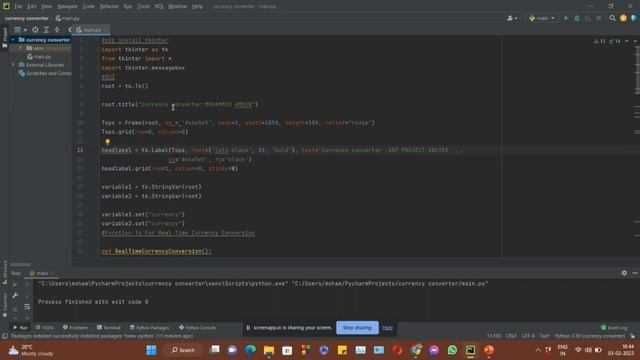Screen dimensions: 640x360
Task: Select main.py in the project tree
Action: pos(40,57)
